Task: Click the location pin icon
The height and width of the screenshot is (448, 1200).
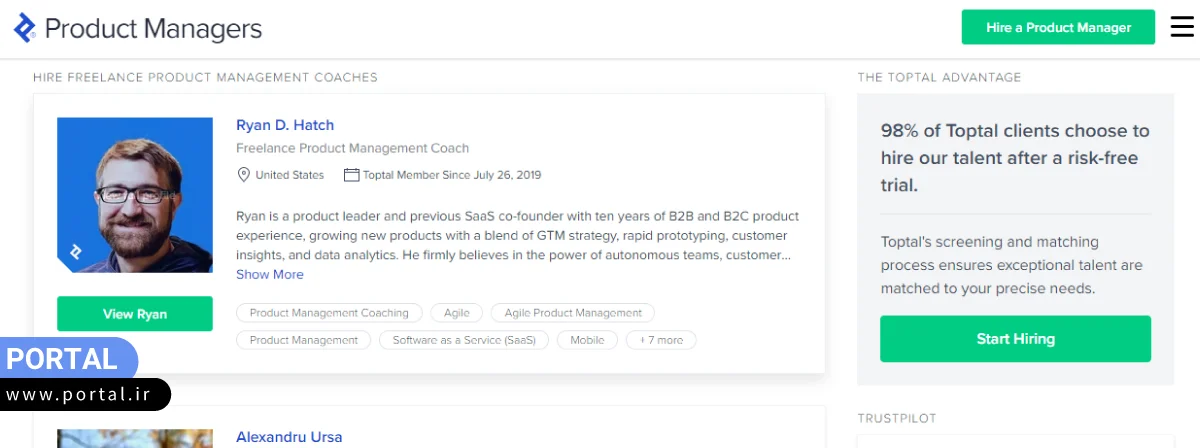Action: tap(243, 175)
